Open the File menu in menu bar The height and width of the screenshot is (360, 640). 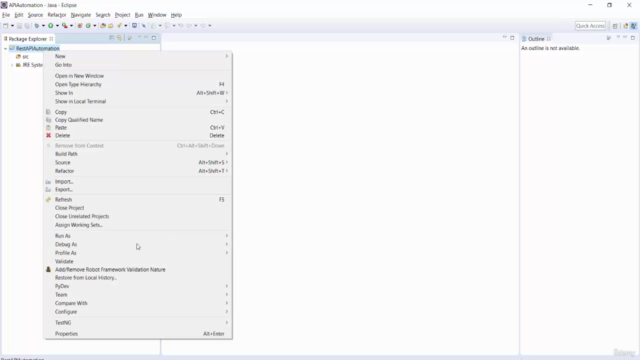click(x=6, y=15)
